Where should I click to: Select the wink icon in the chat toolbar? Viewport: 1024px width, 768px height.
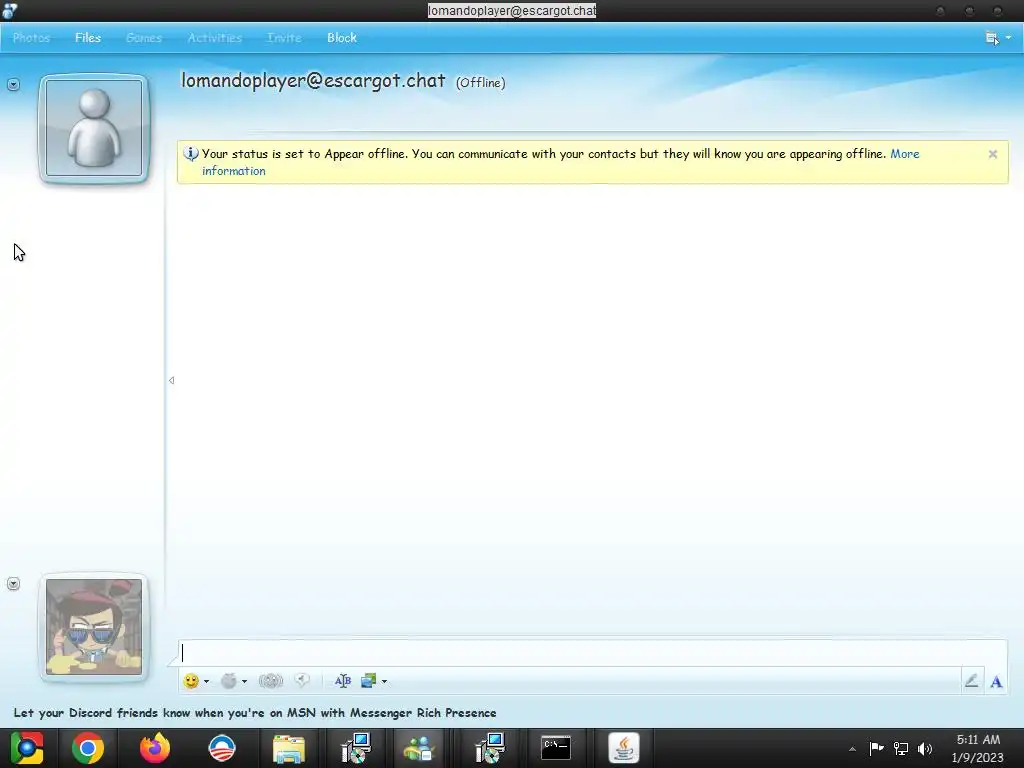229,681
